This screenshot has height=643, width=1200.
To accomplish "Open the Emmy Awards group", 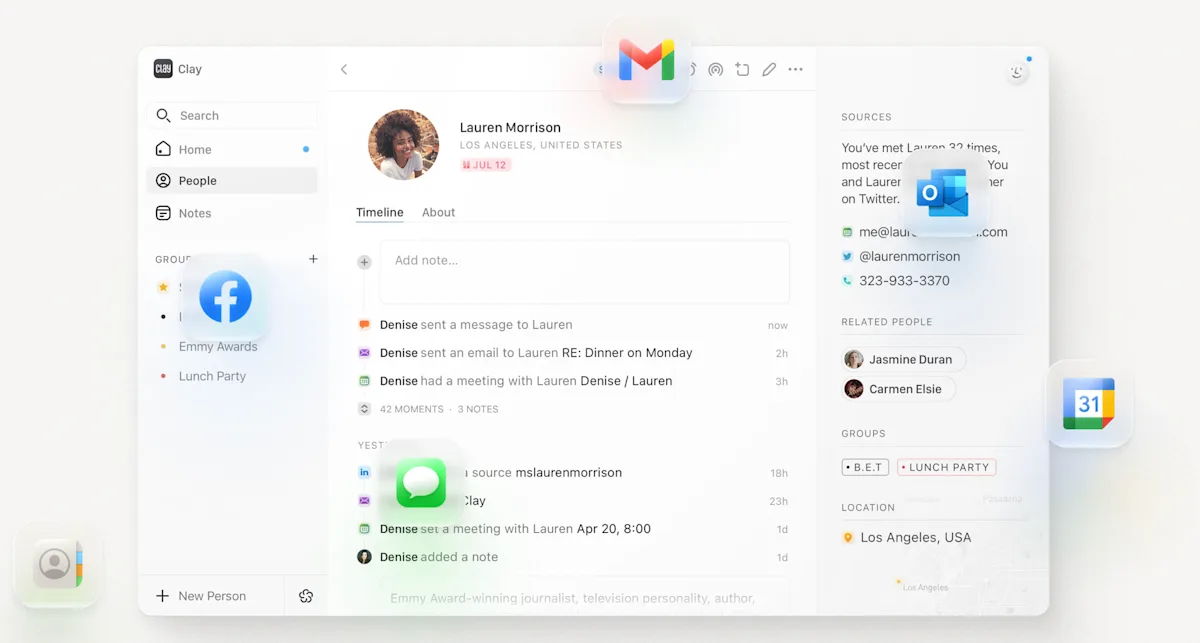I will pos(218,346).
